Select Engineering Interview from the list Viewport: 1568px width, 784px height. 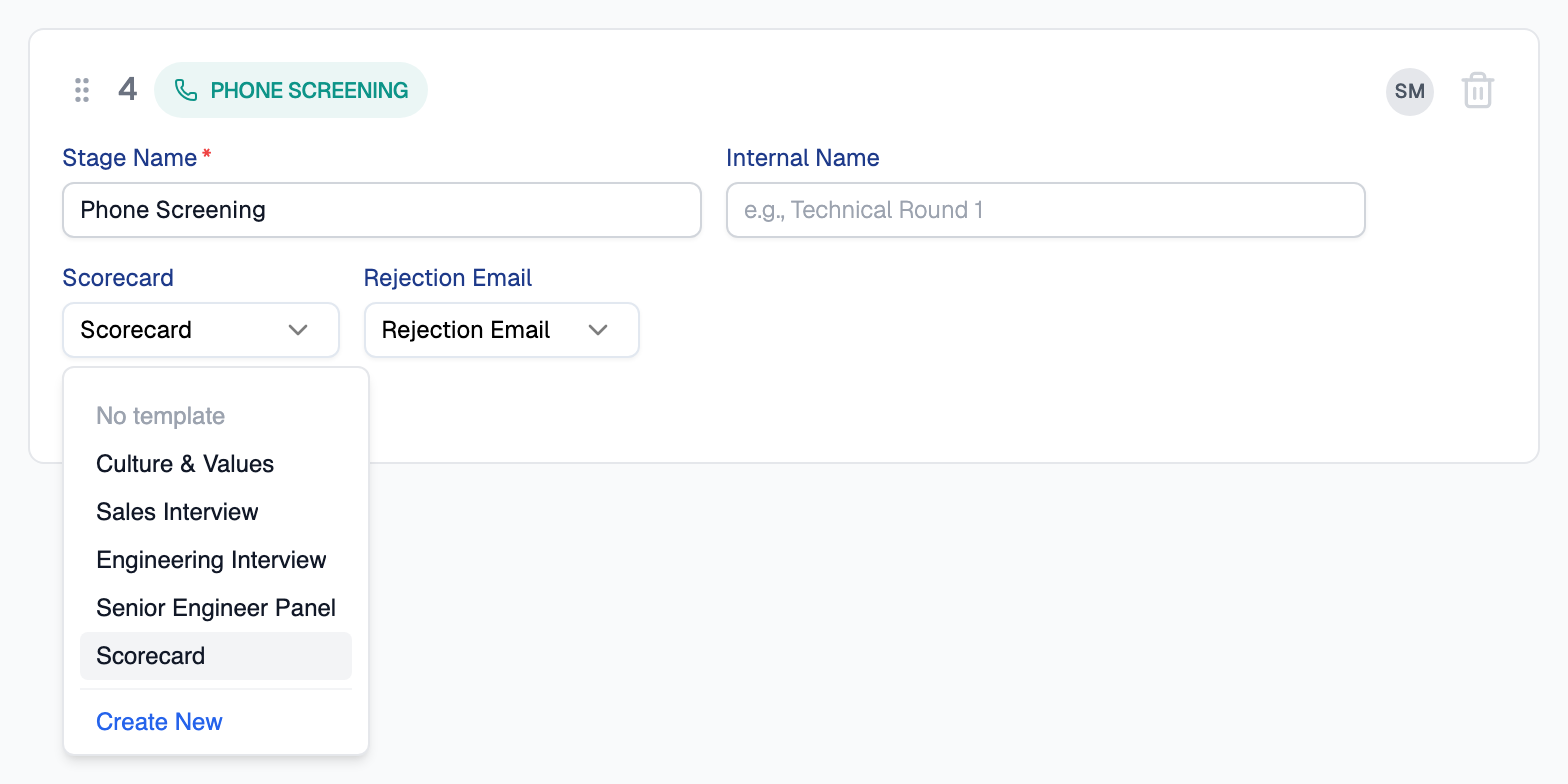click(x=216, y=560)
